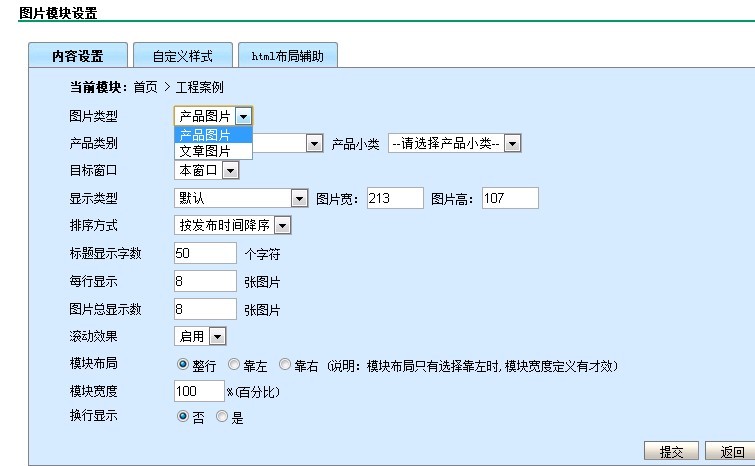The height and width of the screenshot is (466, 755).
Task: Click the 图片宽 input field
Action: coord(395,198)
